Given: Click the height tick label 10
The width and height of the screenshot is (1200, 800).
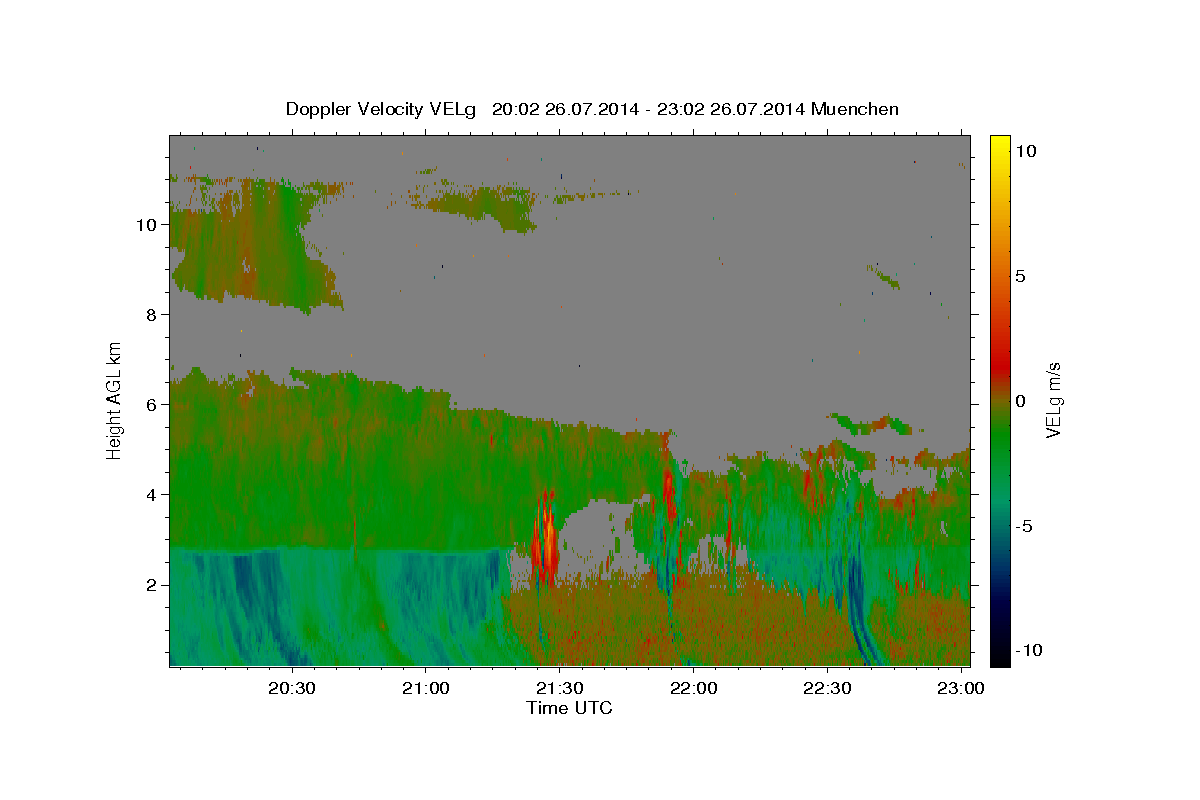Looking at the screenshot, I should [146, 225].
